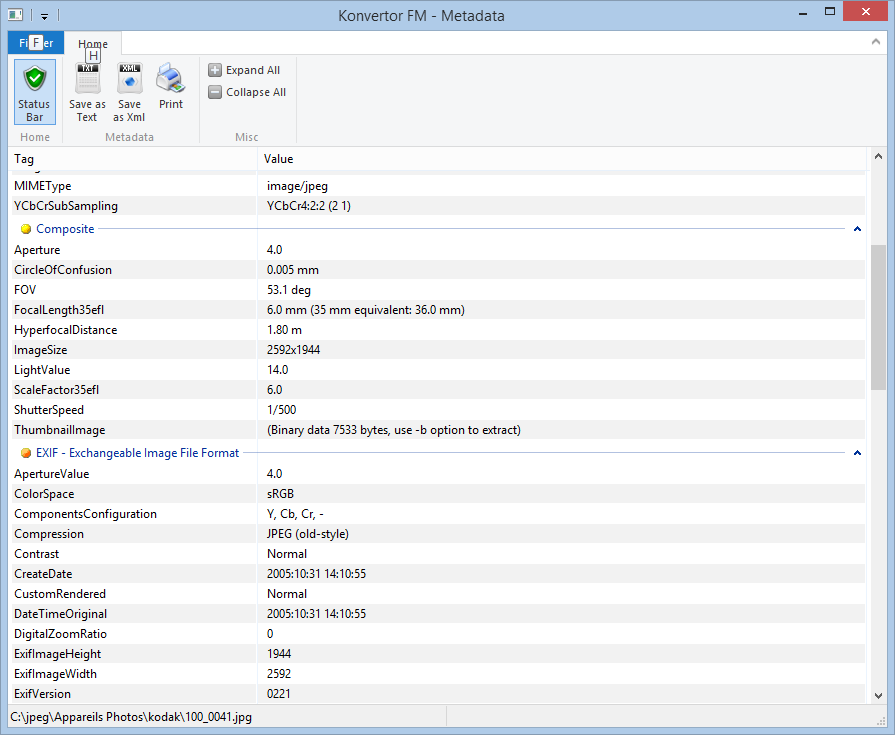Image resolution: width=895 pixels, height=735 pixels.
Task: Select the CreateDate row
Action: 437,574
